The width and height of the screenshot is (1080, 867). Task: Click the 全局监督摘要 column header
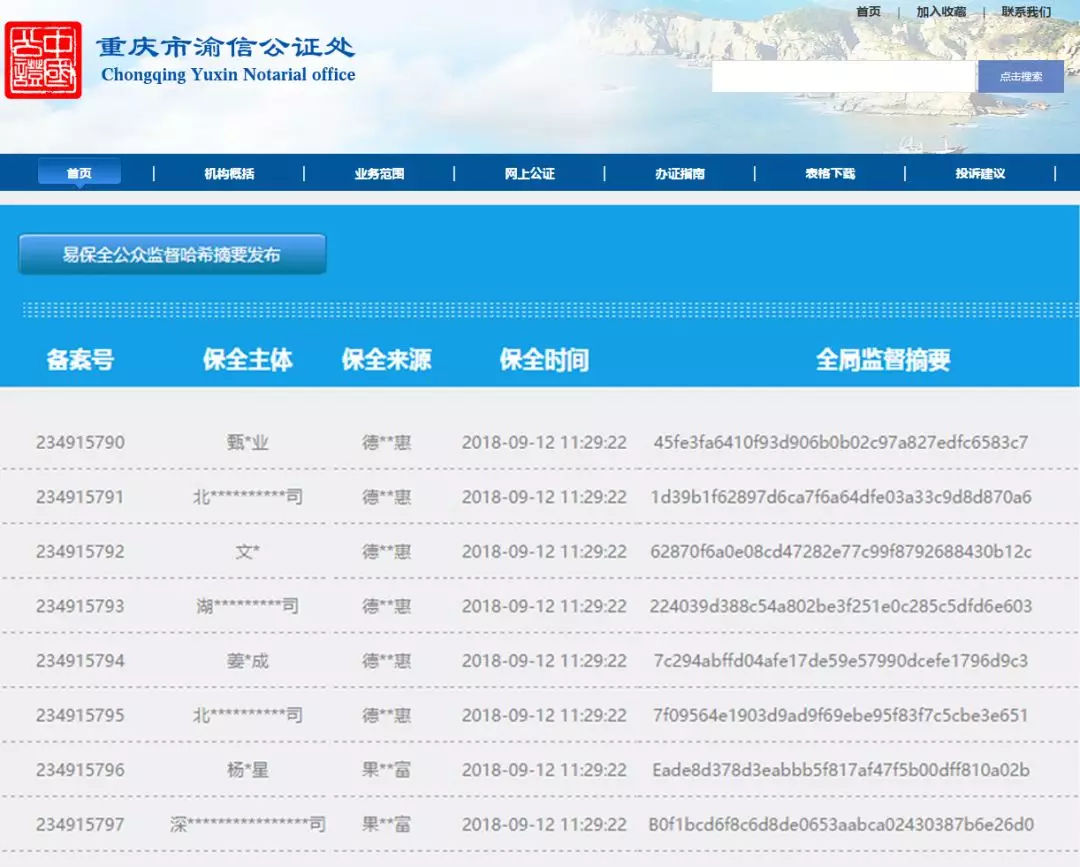882,361
